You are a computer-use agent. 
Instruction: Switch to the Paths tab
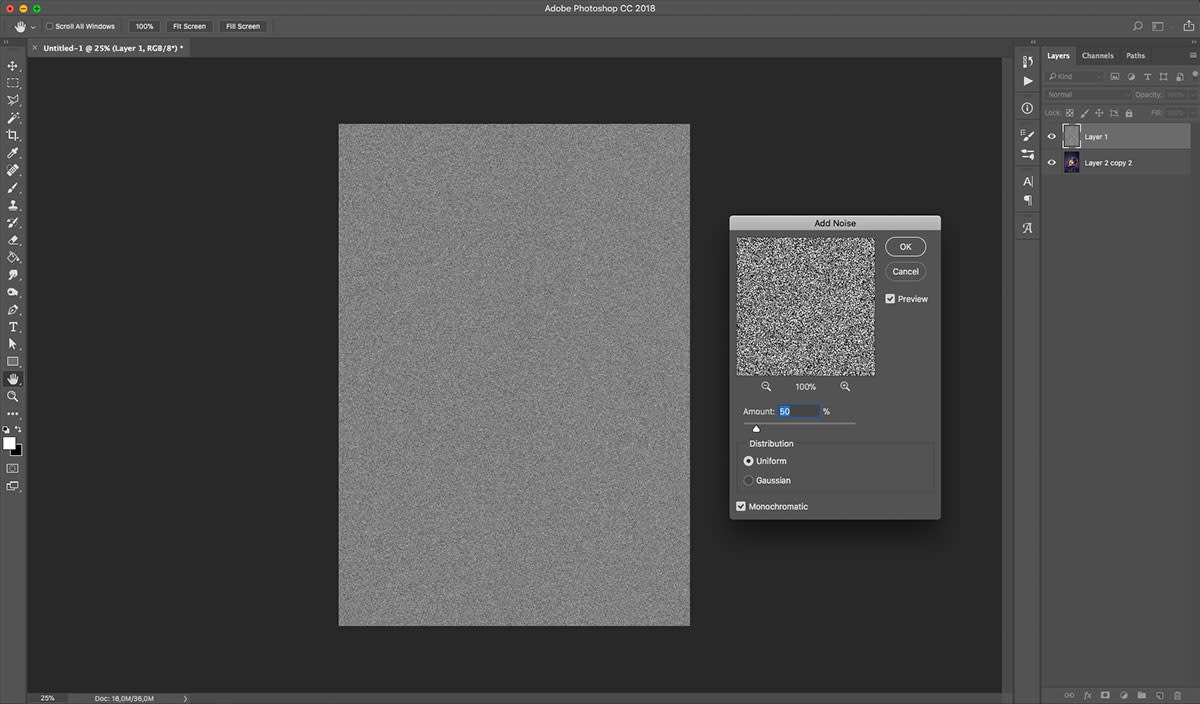1135,56
